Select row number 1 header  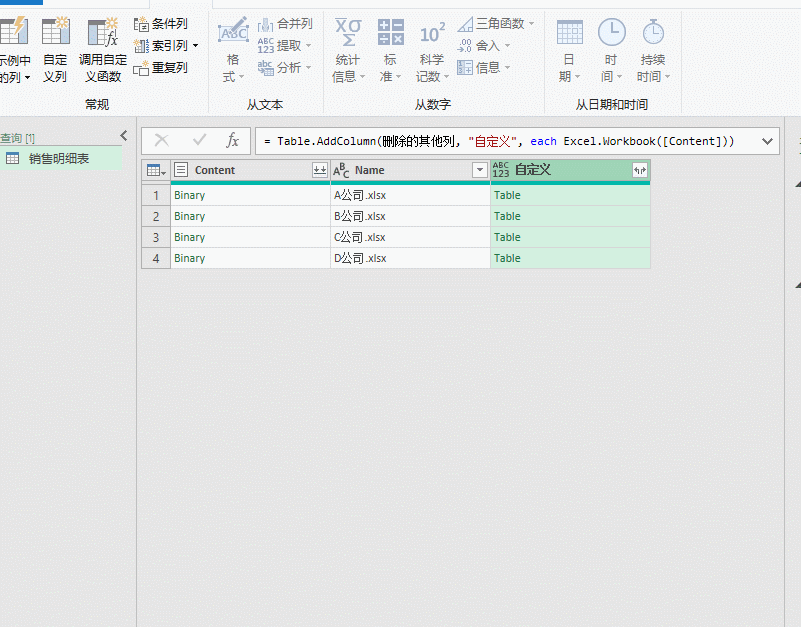tap(156, 195)
